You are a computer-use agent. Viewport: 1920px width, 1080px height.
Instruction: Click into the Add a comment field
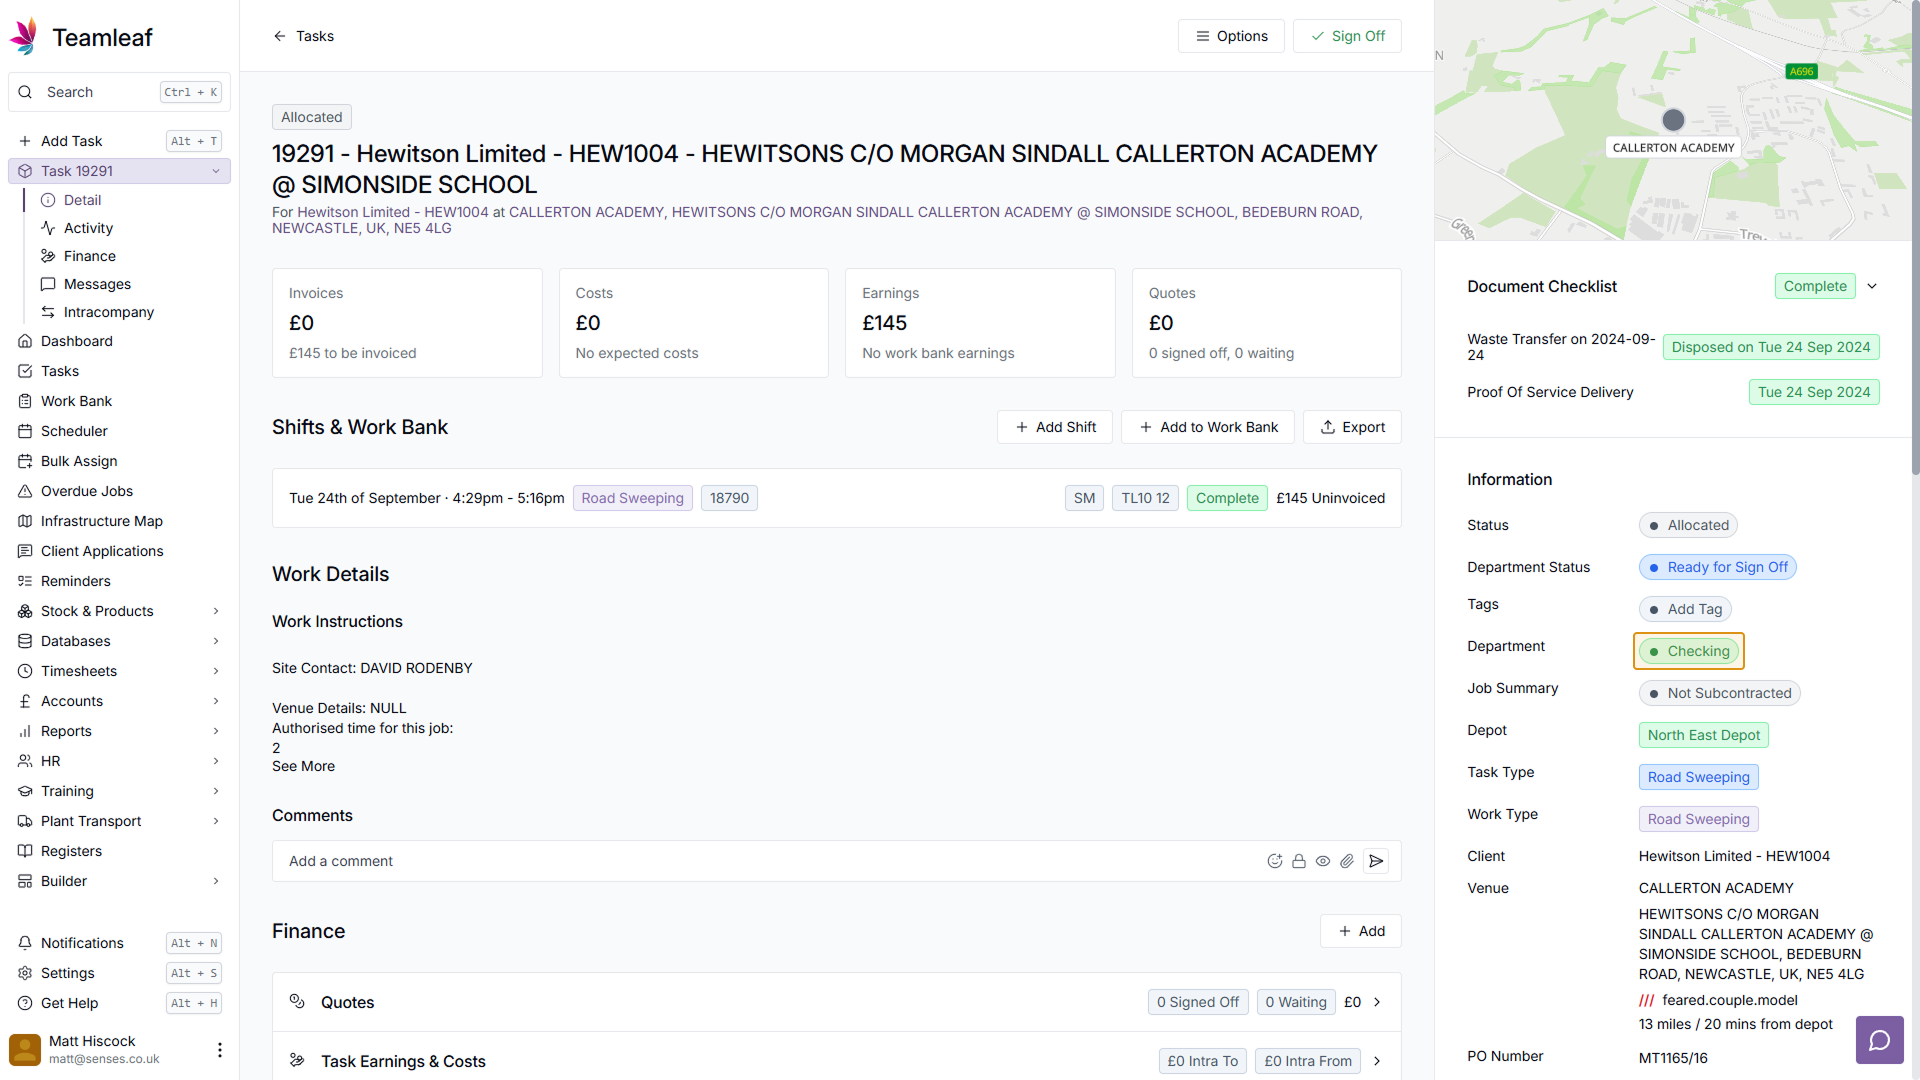(760, 861)
